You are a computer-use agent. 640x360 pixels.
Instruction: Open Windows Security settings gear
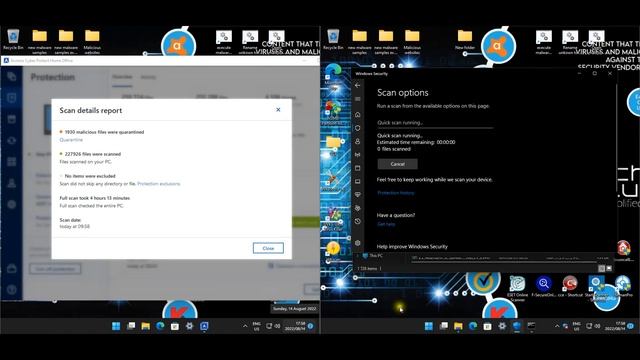pyautogui.click(x=358, y=242)
